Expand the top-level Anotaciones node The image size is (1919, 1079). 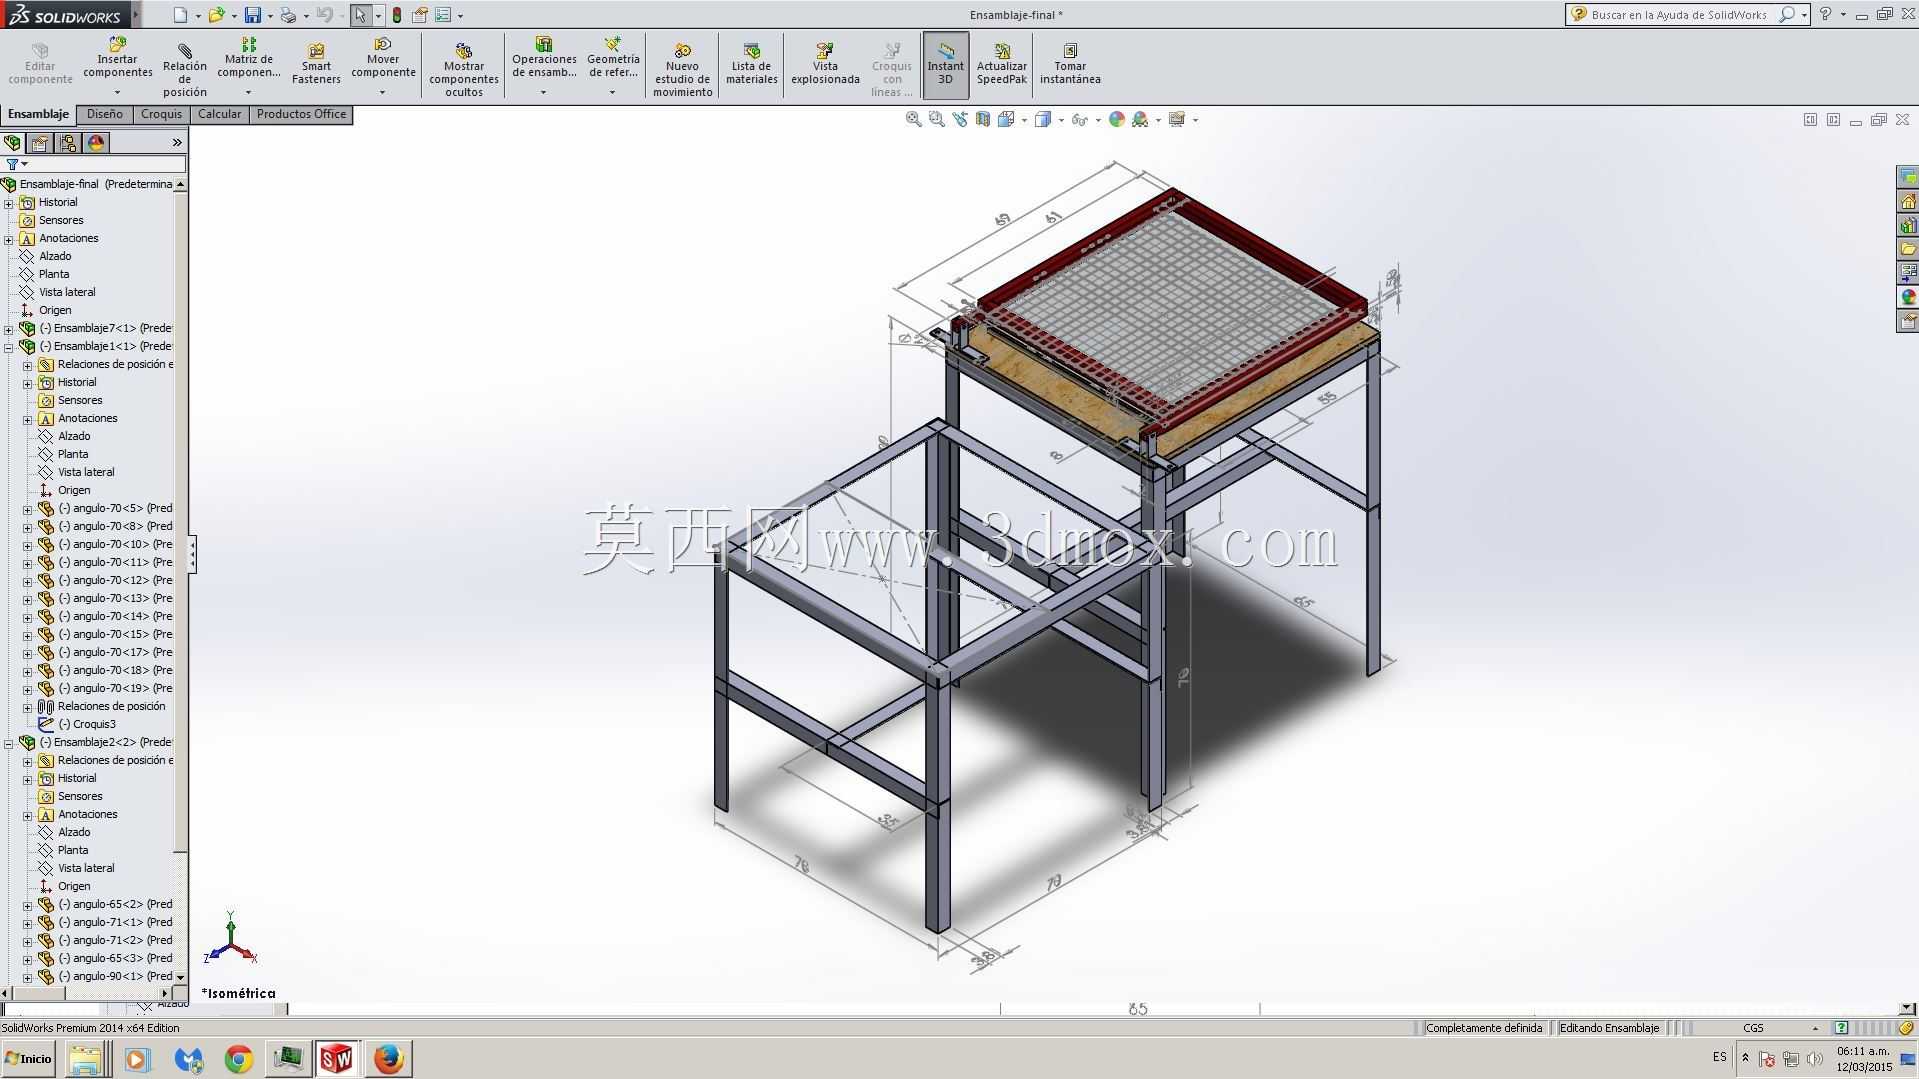click(9, 239)
